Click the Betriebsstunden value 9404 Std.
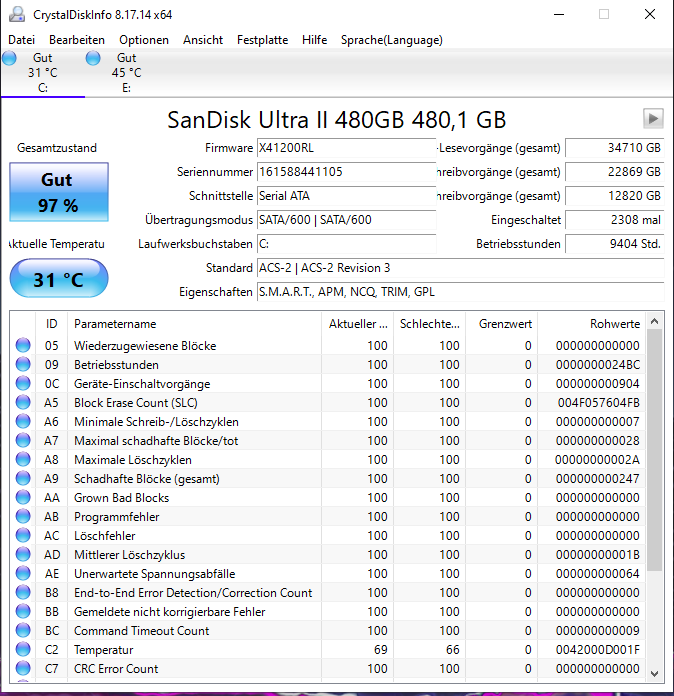 pyautogui.click(x=615, y=244)
